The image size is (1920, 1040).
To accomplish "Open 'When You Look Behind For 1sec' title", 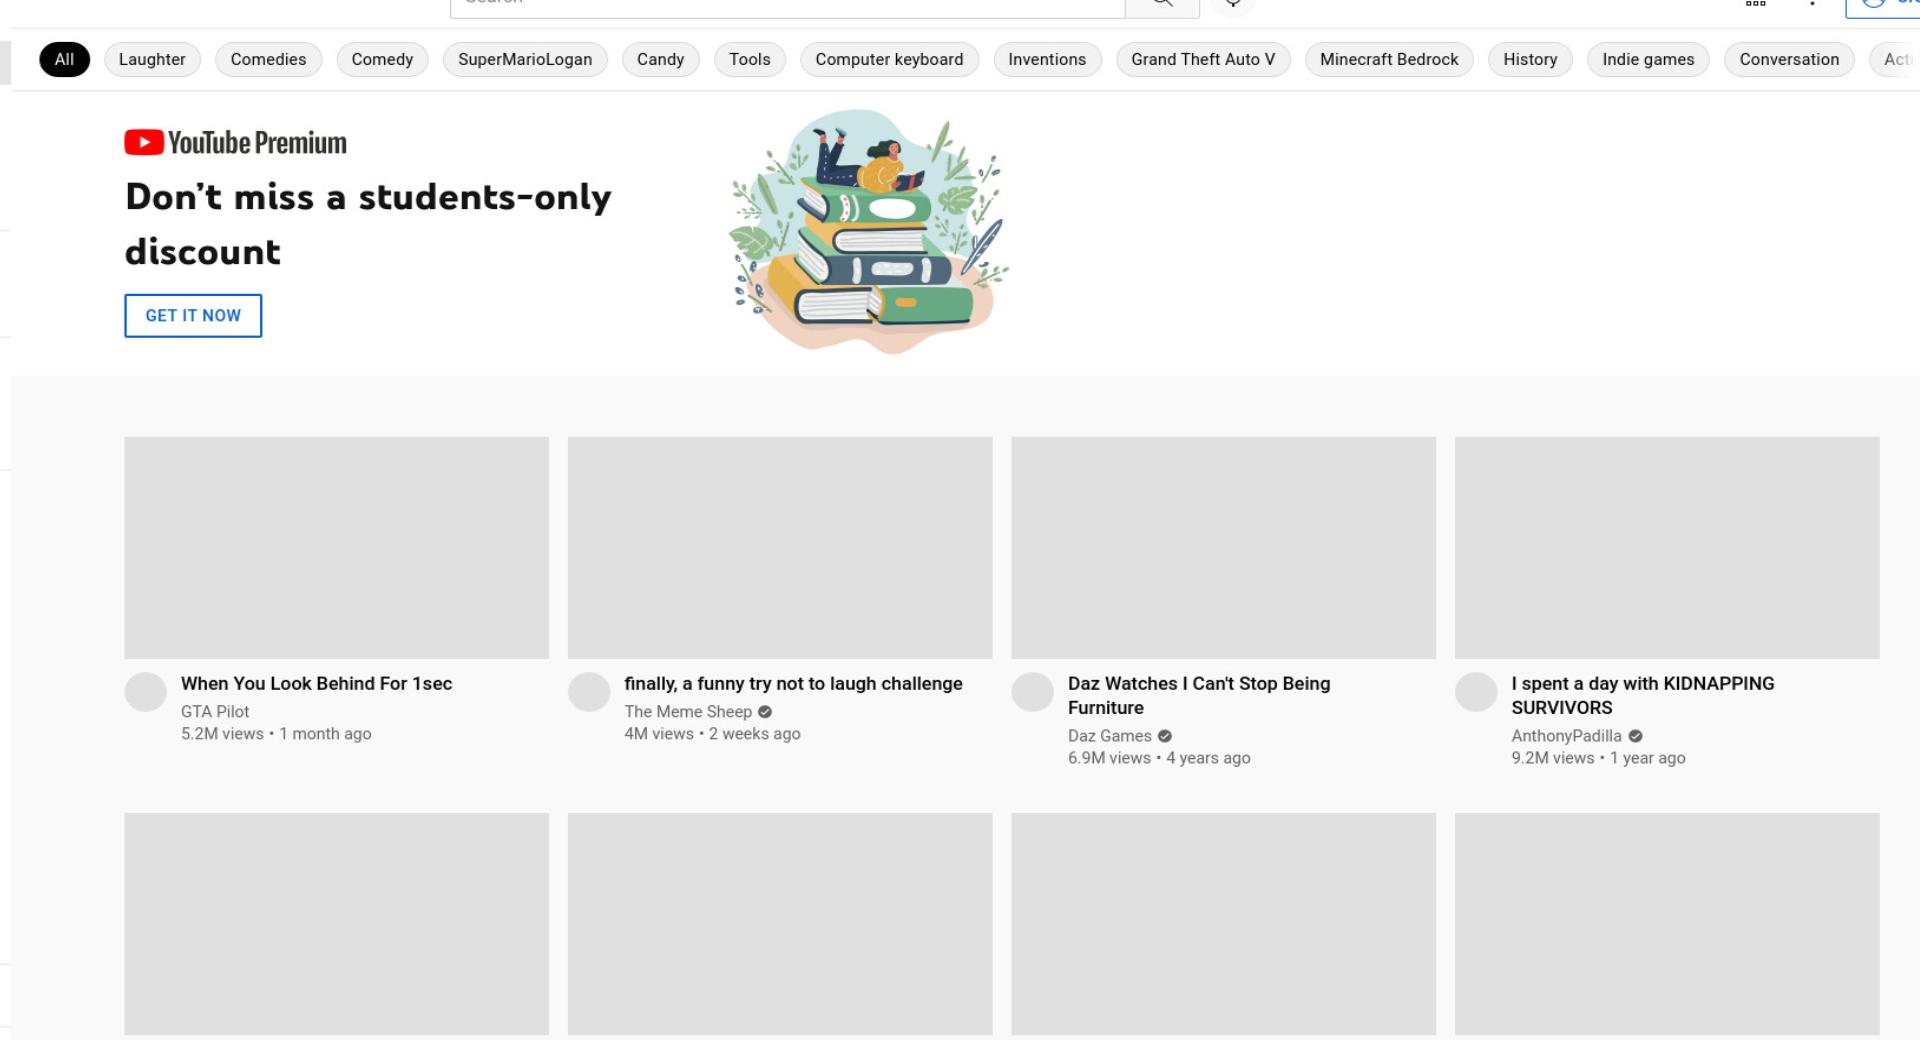I will [316, 684].
